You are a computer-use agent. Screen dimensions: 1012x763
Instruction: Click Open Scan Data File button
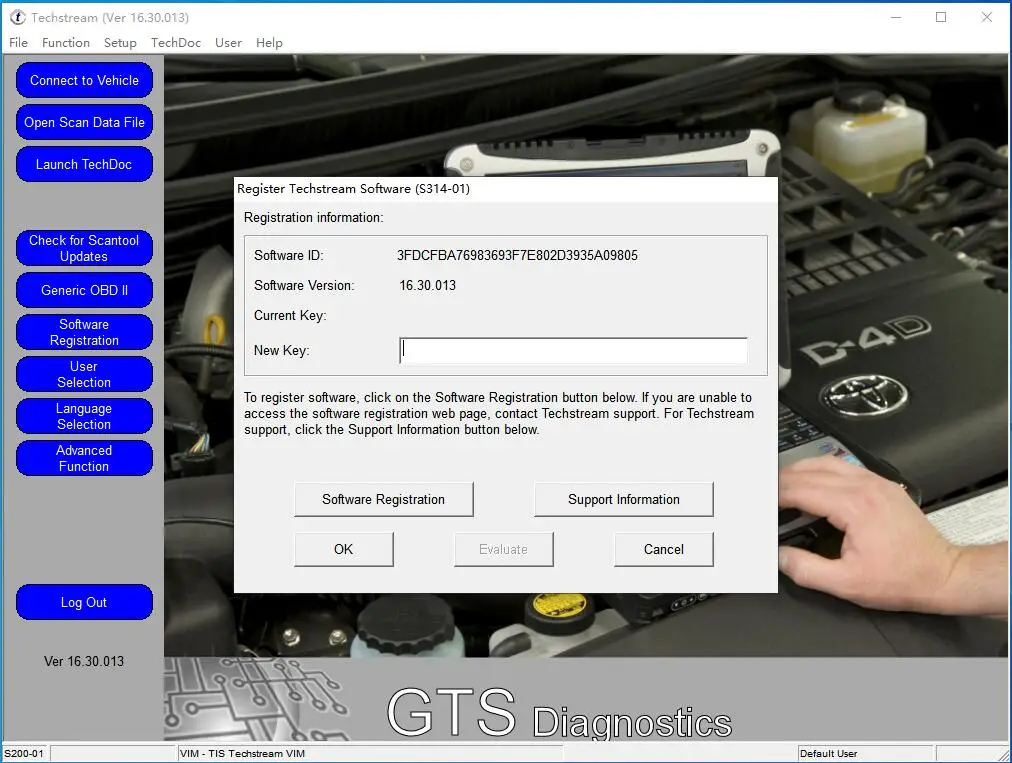click(x=85, y=123)
